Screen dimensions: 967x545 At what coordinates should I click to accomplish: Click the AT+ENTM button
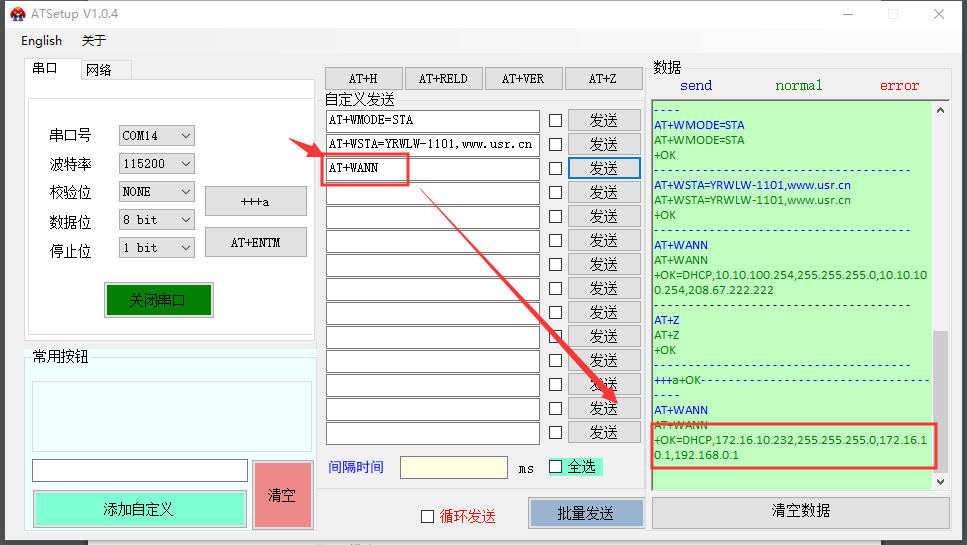click(255, 242)
